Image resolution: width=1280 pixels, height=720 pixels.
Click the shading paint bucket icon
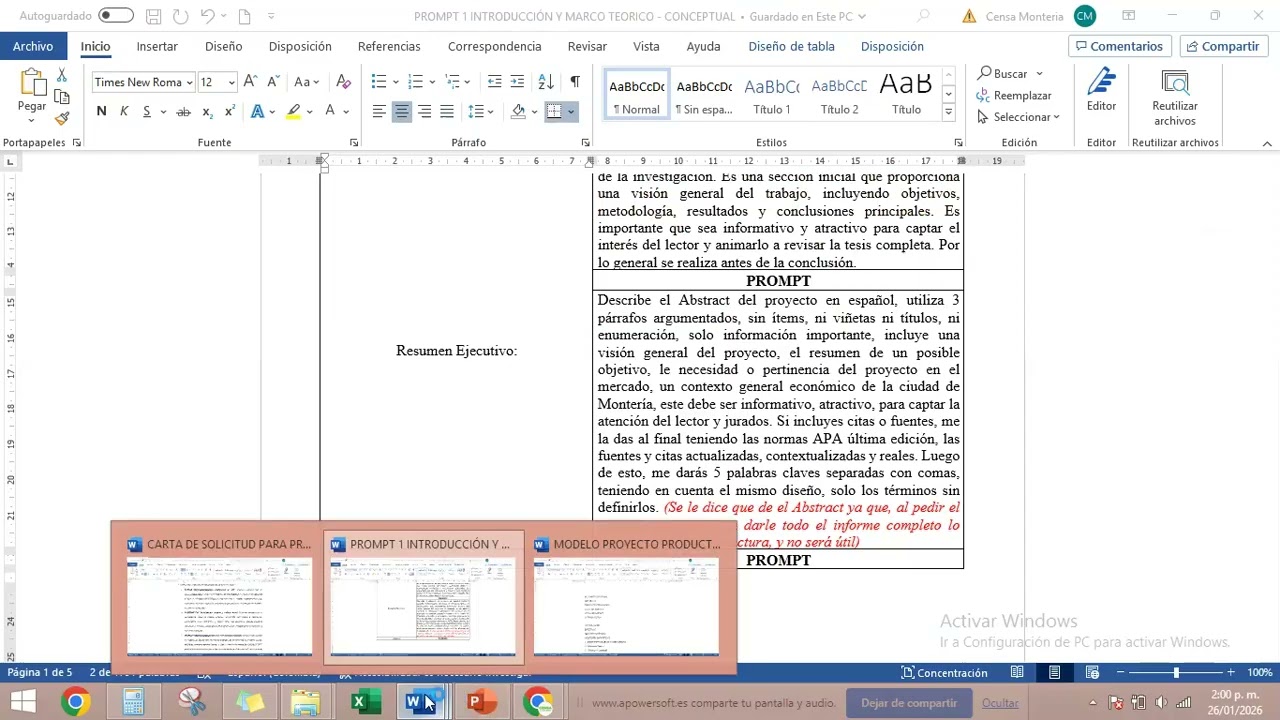pyautogui.click(x=518, y=111)
